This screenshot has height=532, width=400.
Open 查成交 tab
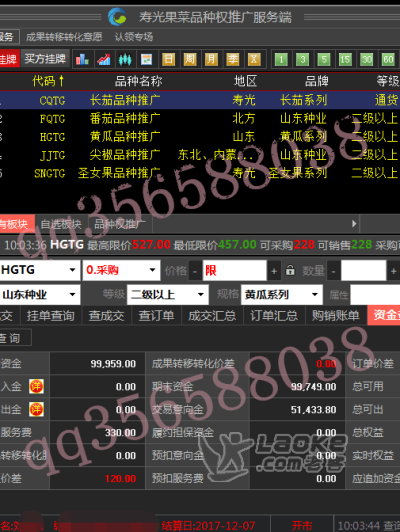click(106, 316)
